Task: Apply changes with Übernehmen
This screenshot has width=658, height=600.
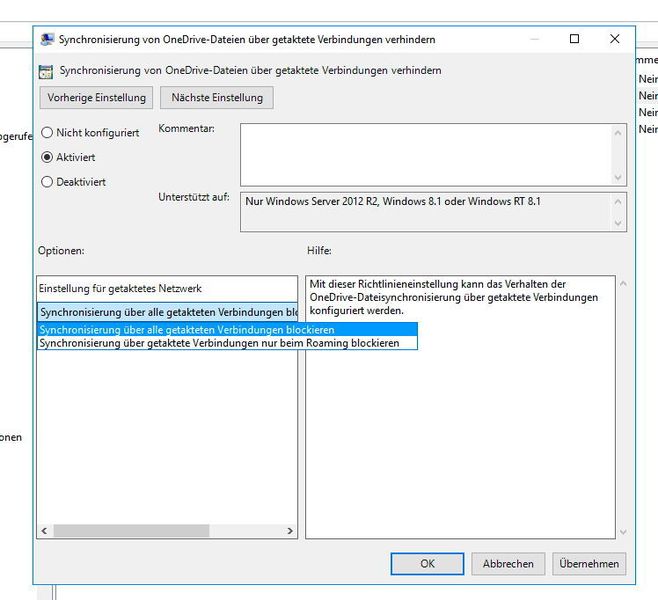Action: [x=589, y=563]
